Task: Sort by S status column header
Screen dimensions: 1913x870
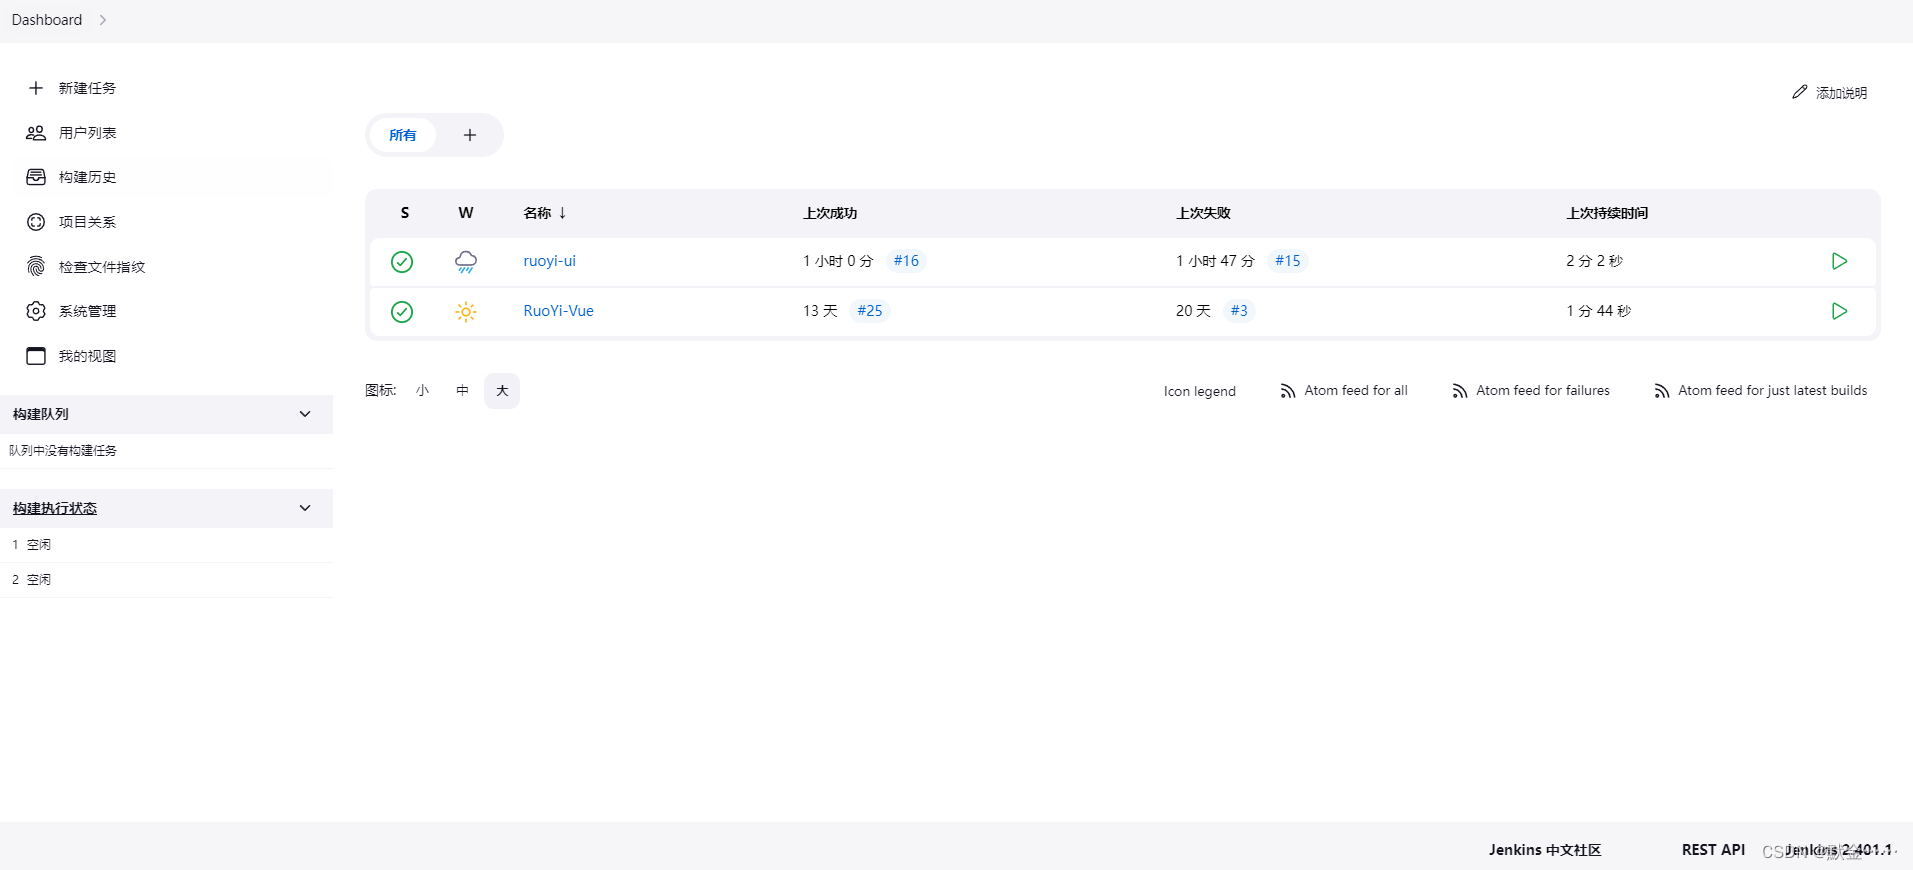Action: (405, 213)
